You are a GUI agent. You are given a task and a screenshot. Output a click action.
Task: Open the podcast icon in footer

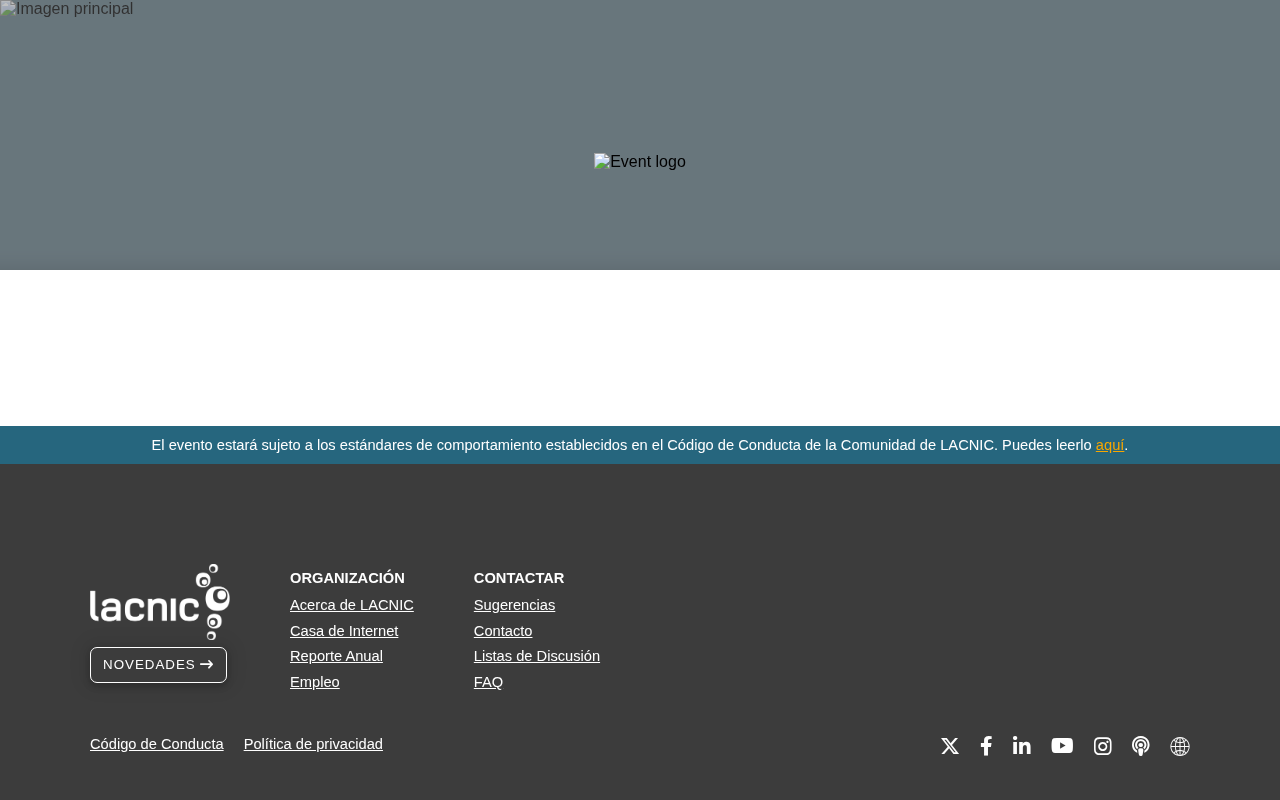pyautogui.click(x=1141, y=746)
